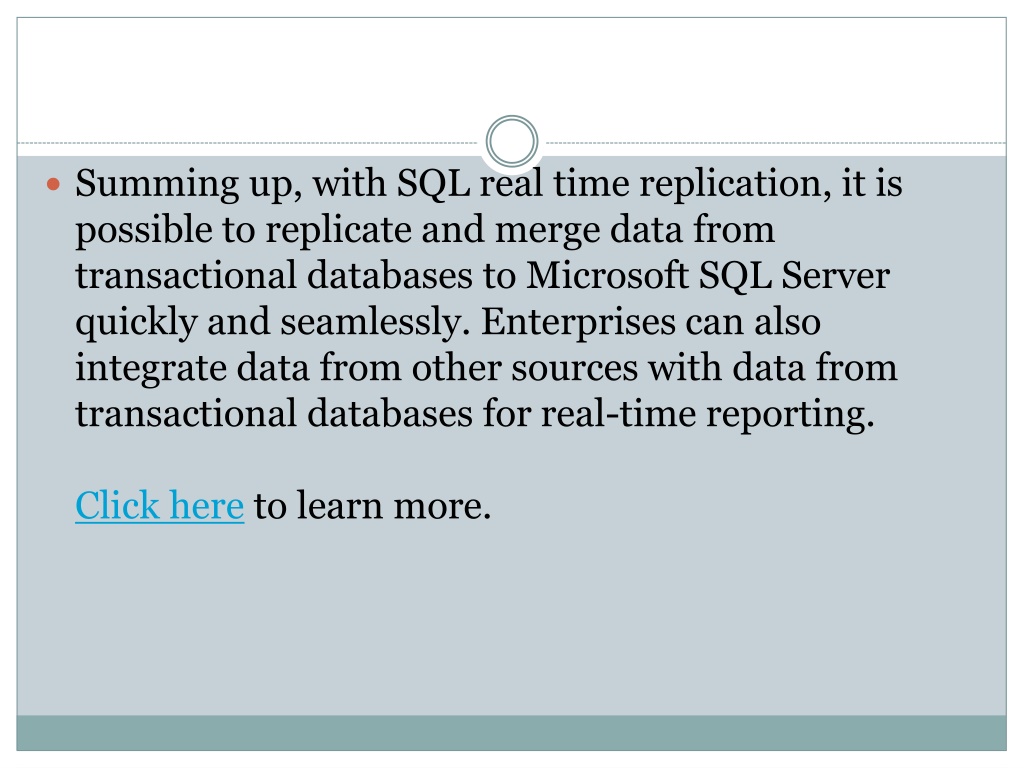Click the empty white title area
Viewport: 1024px width, 768px height.
pyautogui.click(x=511, y=72)
